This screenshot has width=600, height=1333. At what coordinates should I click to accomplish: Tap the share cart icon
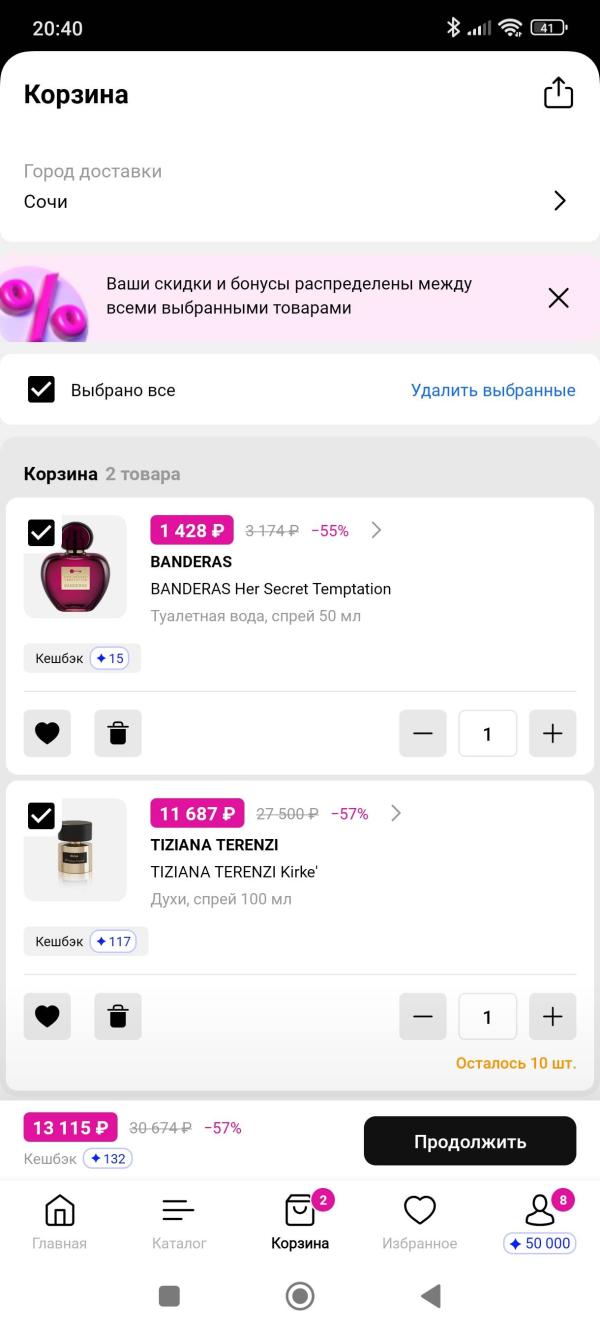[558, 93]
